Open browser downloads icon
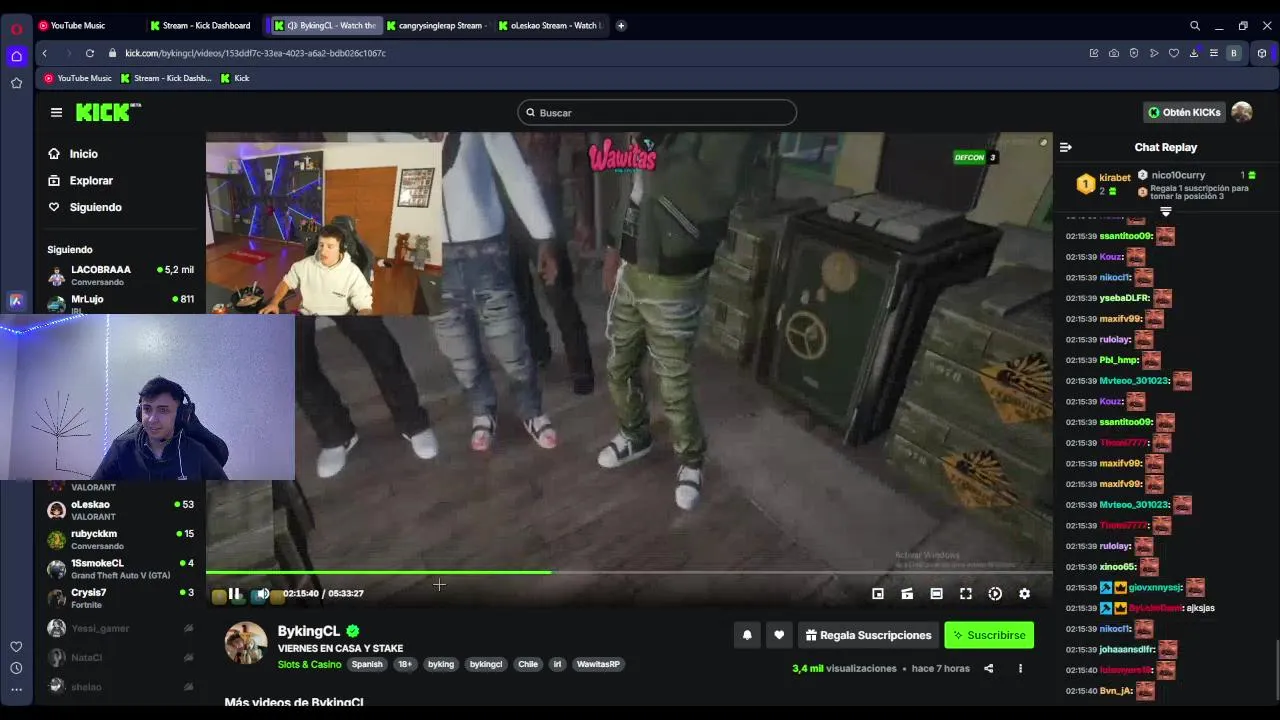The height and width of the screenshot is (720, 1280). [x=1194, y=53]
